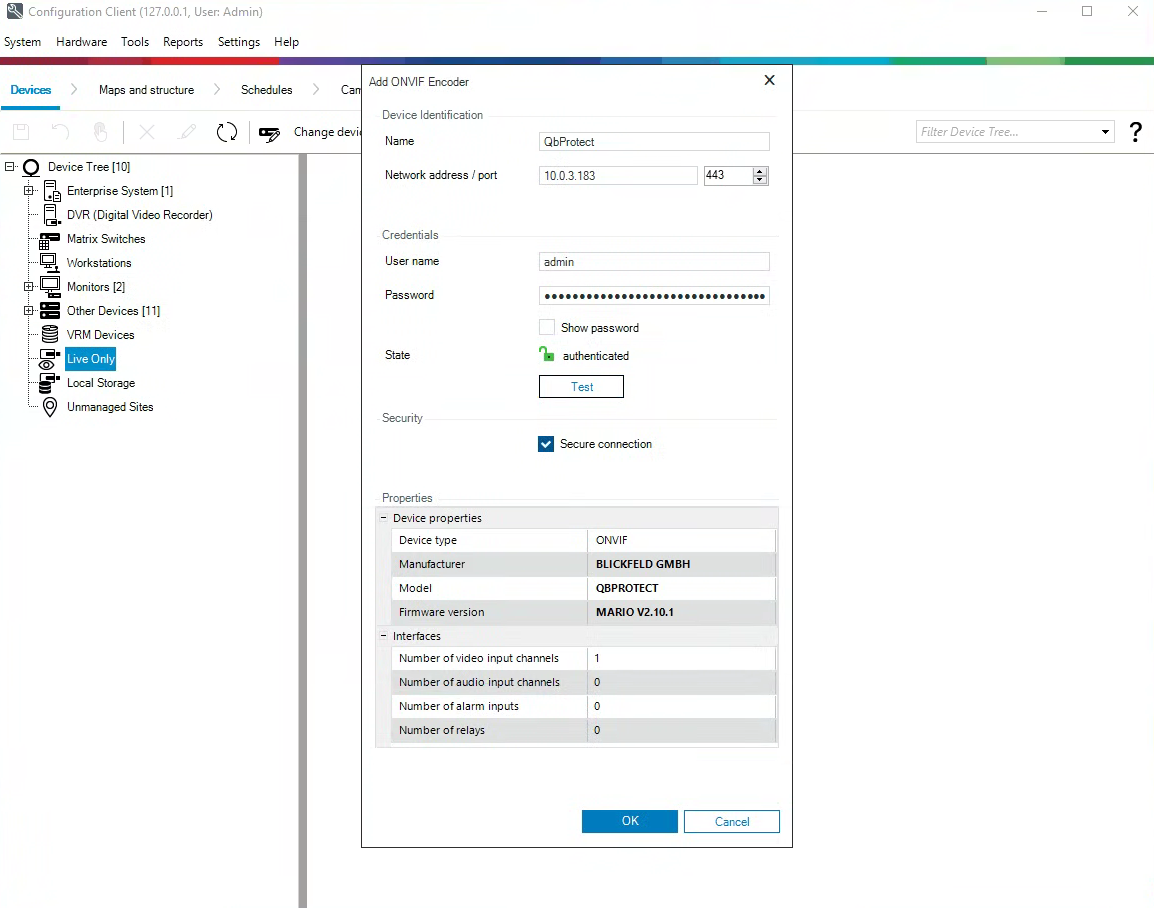1154x908 pixels.
Task: Click the Workstations icon in tree
Action: tap(49, 263)
